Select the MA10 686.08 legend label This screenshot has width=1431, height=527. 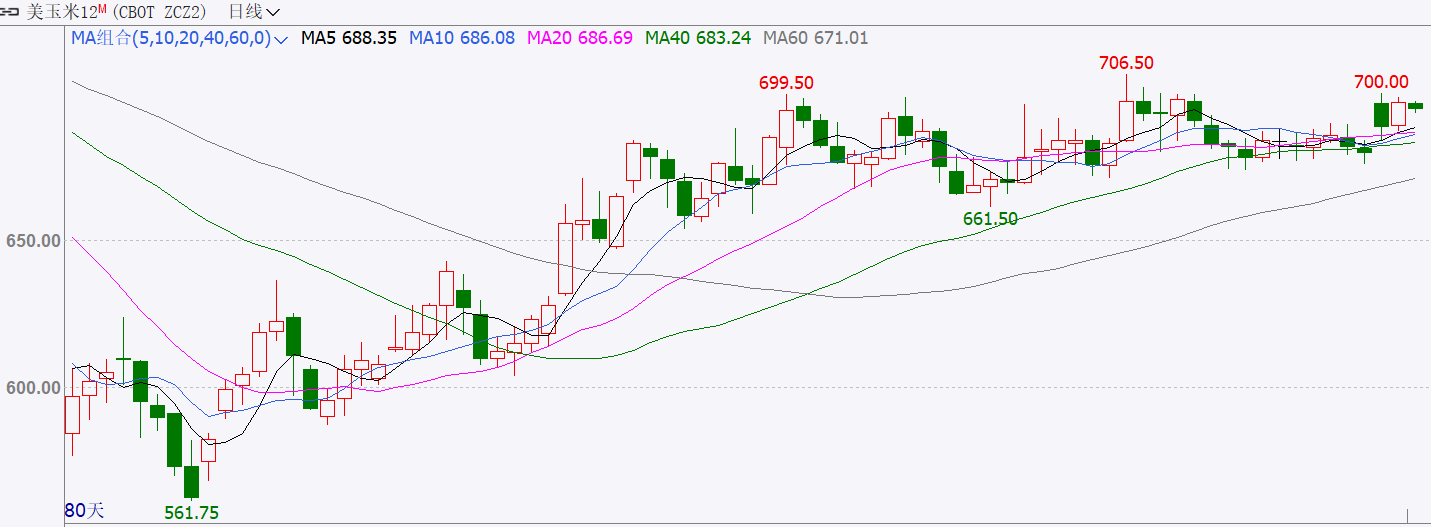[x=462, y=38]
